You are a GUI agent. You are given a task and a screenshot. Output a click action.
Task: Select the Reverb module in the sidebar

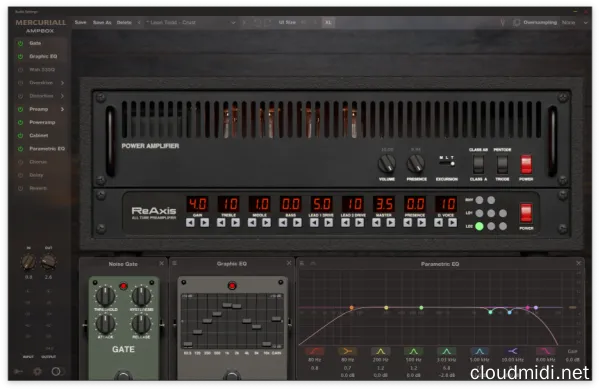pos(38,188)
